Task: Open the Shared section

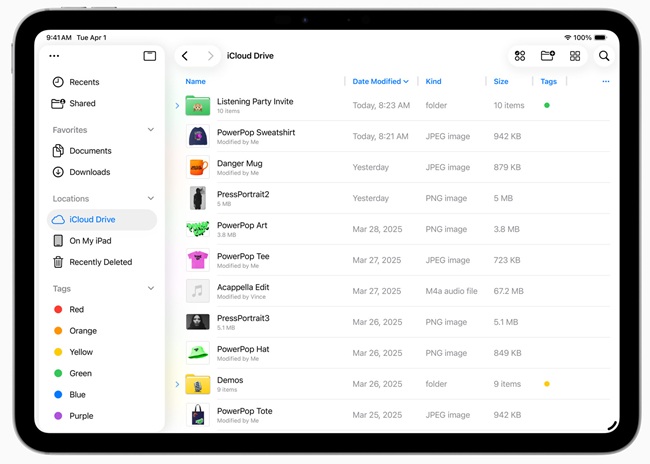Action: (82, 103)
